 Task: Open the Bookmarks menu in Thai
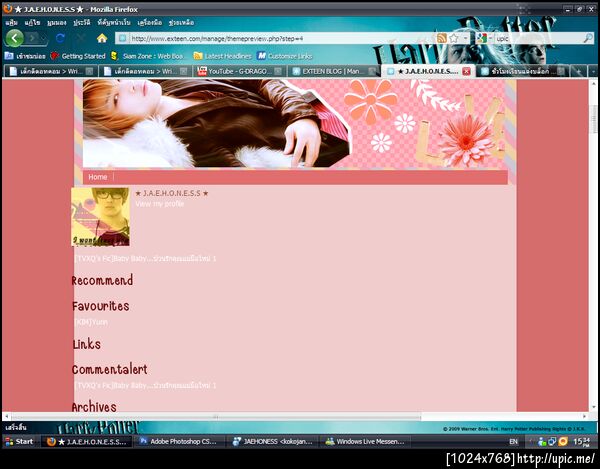[114, 23]
